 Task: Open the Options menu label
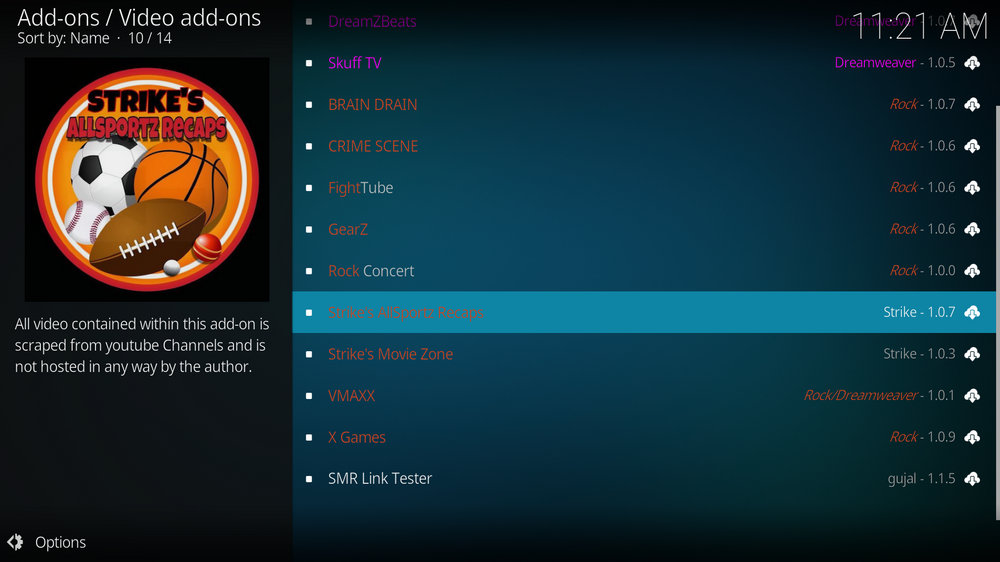tap(61, 542)
